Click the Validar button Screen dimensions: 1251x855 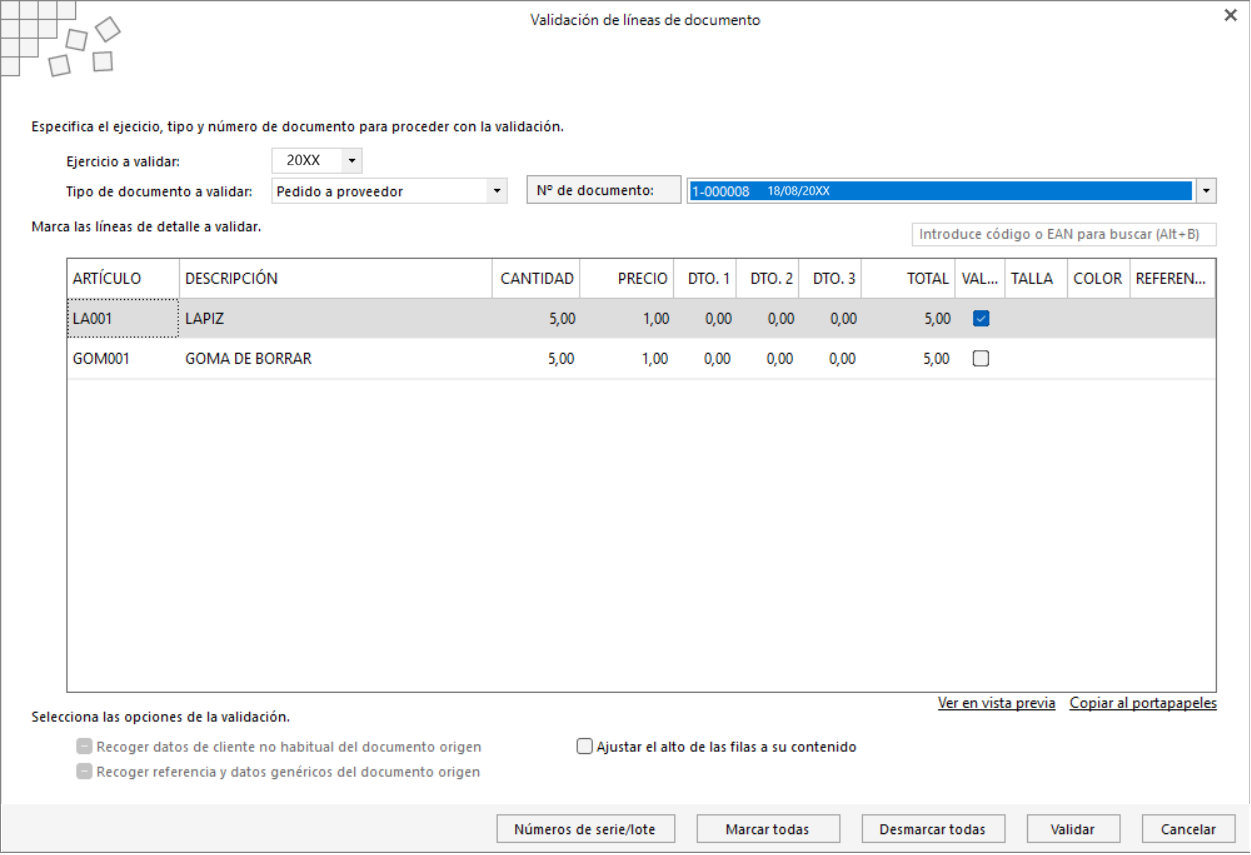1073,829
